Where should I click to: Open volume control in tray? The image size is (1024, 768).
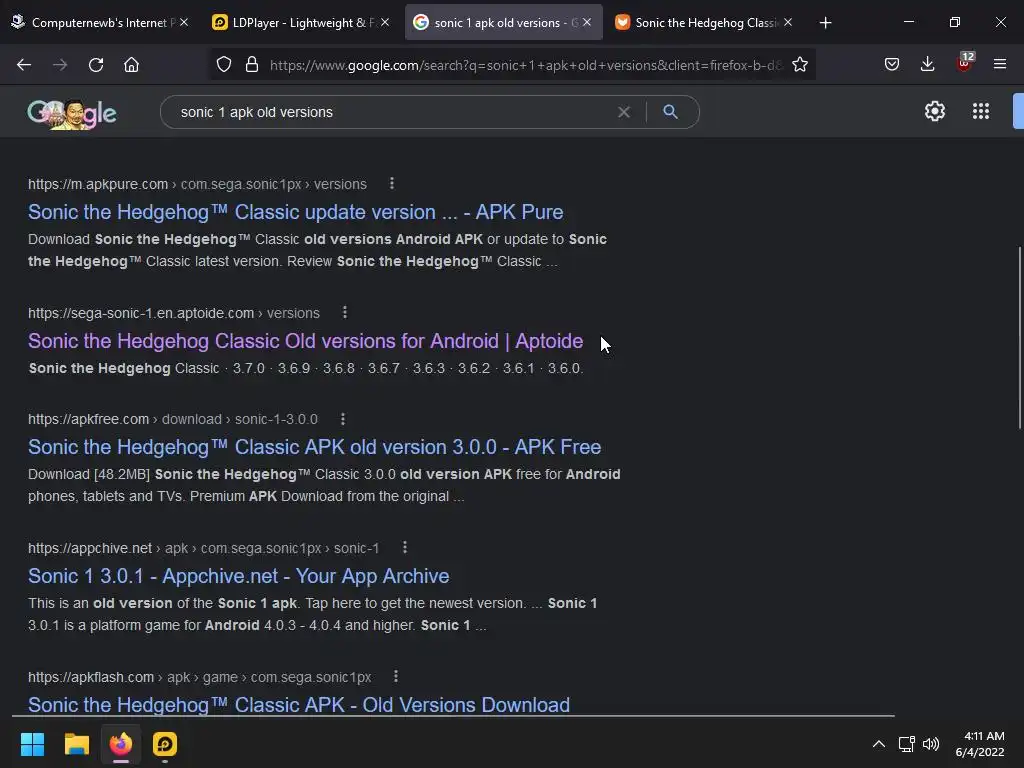coord(931,744)
